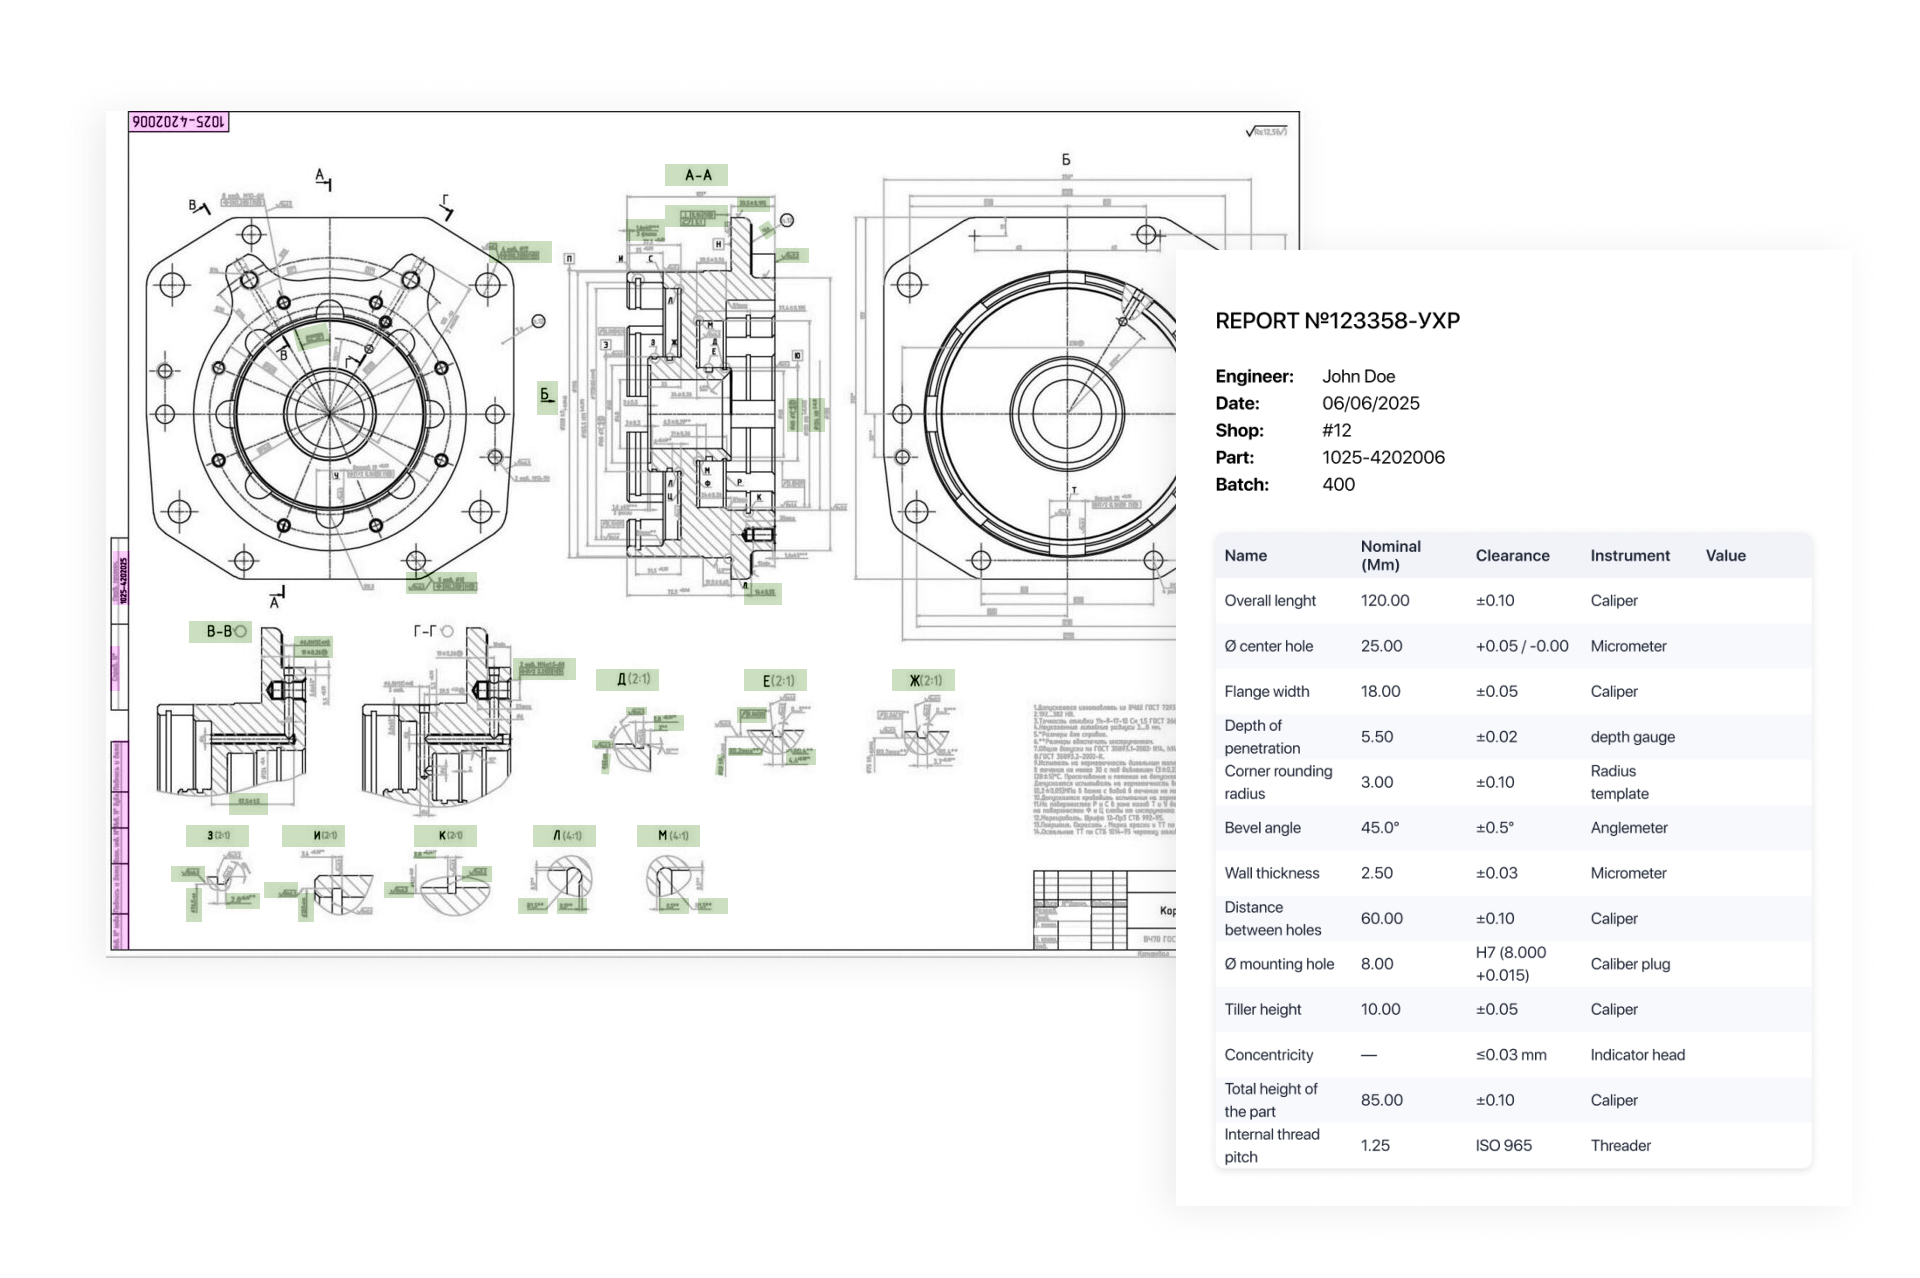Click the В-В section label
The image size is (1920, 1278).
[x=220, y=631]
